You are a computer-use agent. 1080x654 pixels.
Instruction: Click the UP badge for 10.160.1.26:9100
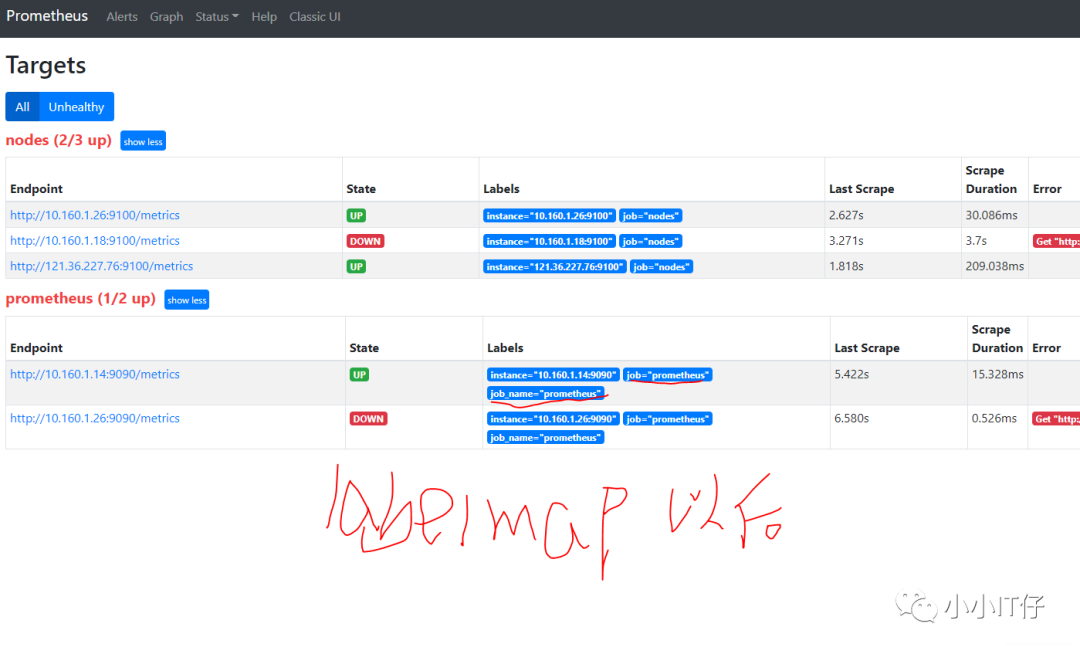point(356,215)
